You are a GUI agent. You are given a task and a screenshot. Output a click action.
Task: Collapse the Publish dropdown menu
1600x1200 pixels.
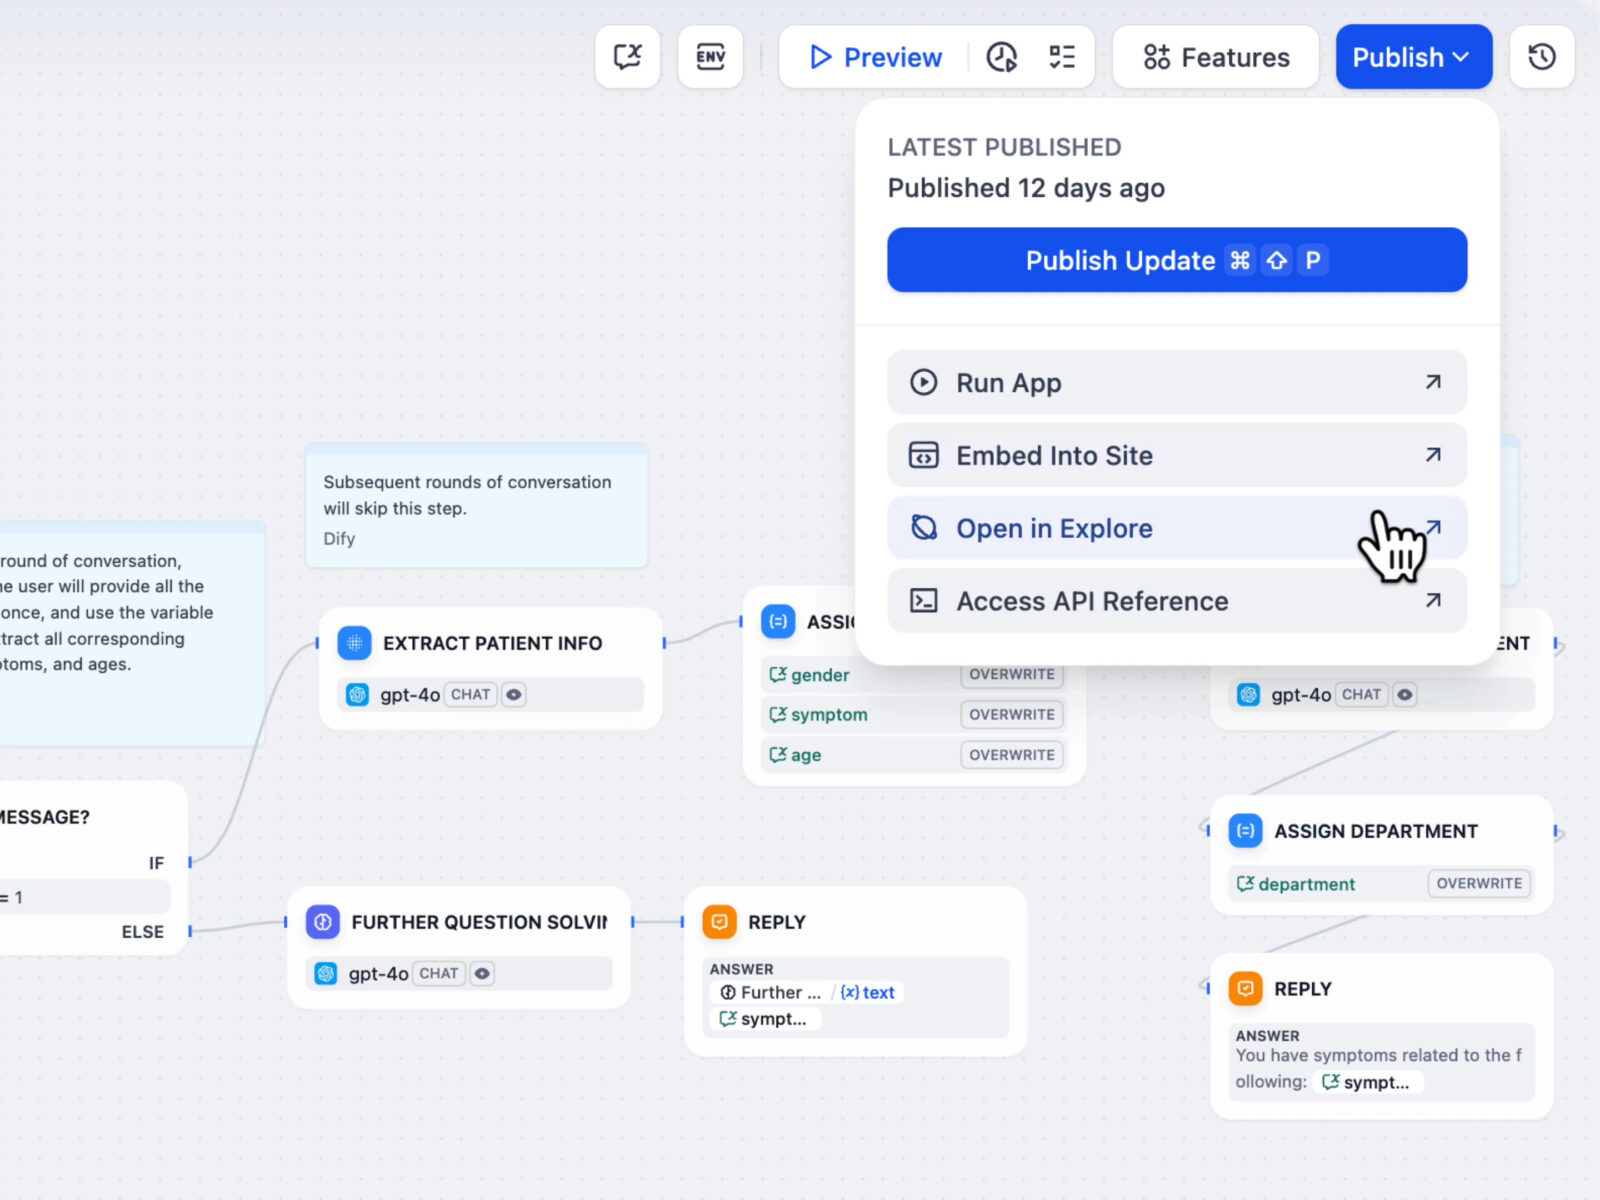pos(1413,57)
